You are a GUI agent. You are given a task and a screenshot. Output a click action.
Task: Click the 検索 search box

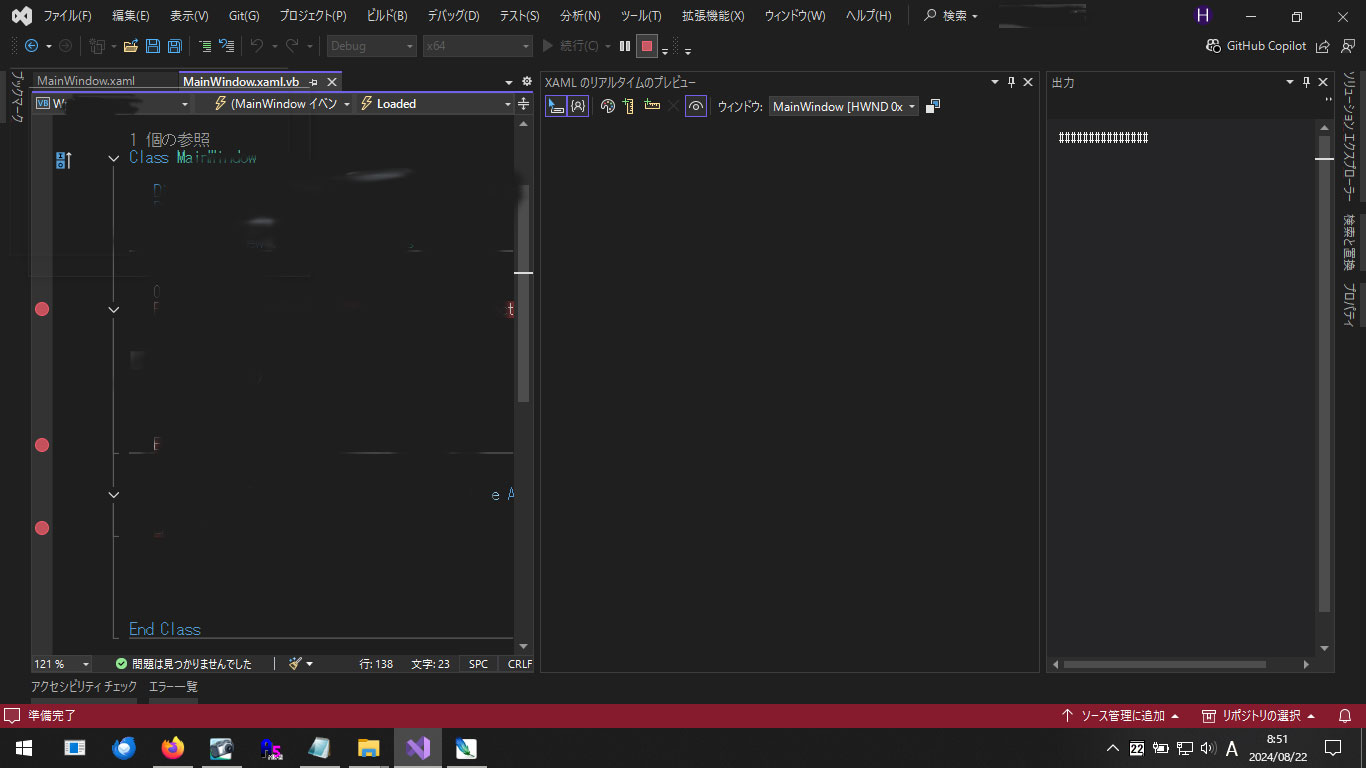click(x=951, y=16)
